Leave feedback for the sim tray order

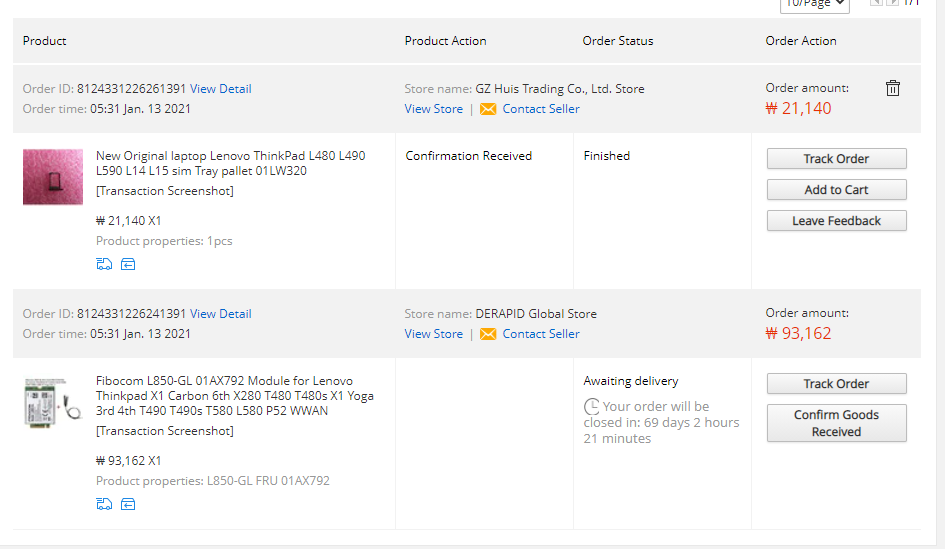pyautogui.click(x=836, y=221)
